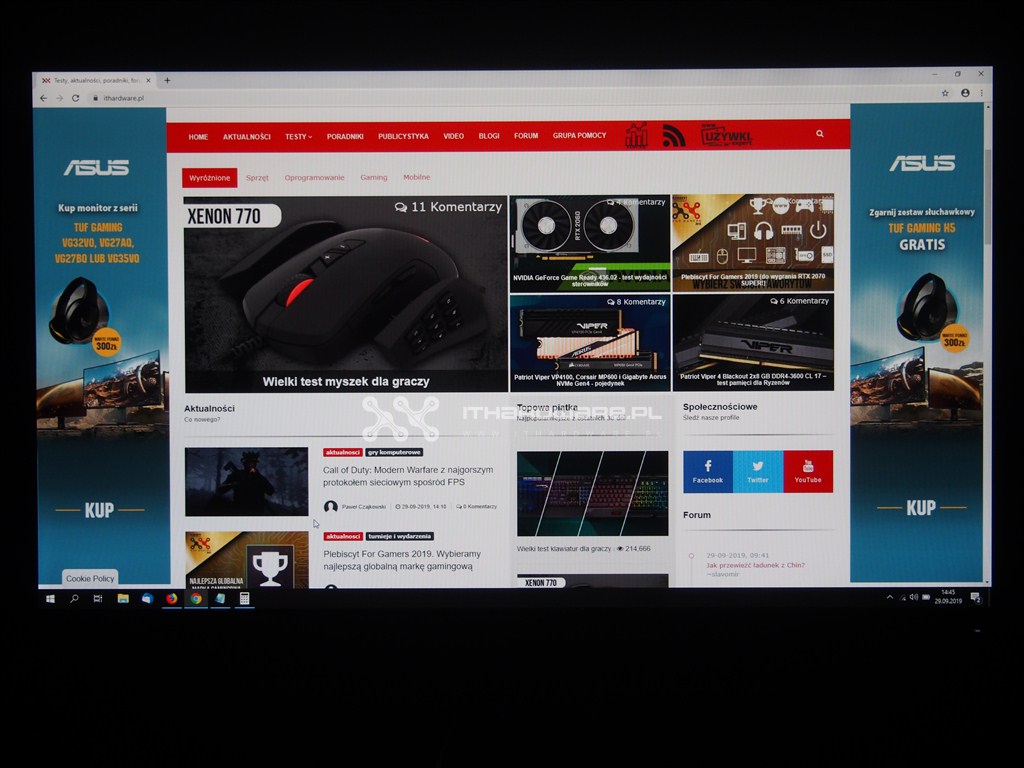Click the turnieje i wydarzenia tag
This screenshot has height=768, width=1024.
[x=399, y=536]
